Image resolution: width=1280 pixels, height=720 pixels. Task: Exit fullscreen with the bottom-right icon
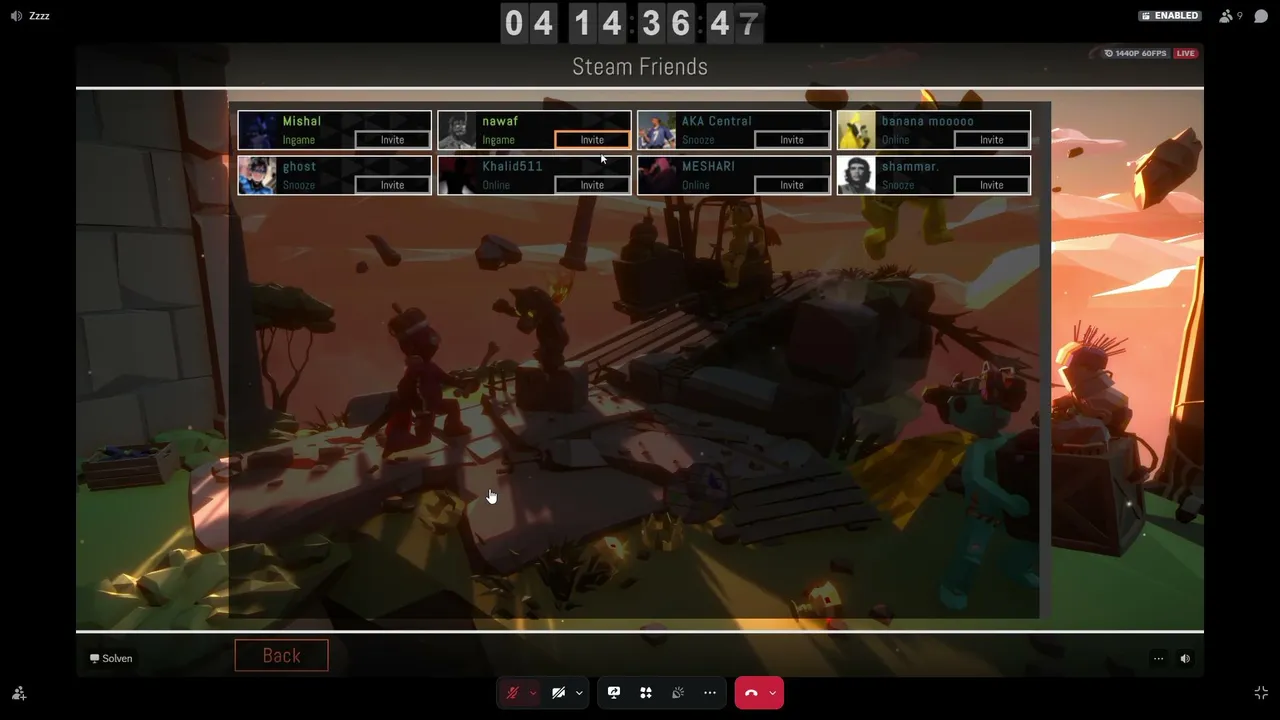tap(1261, 693)
